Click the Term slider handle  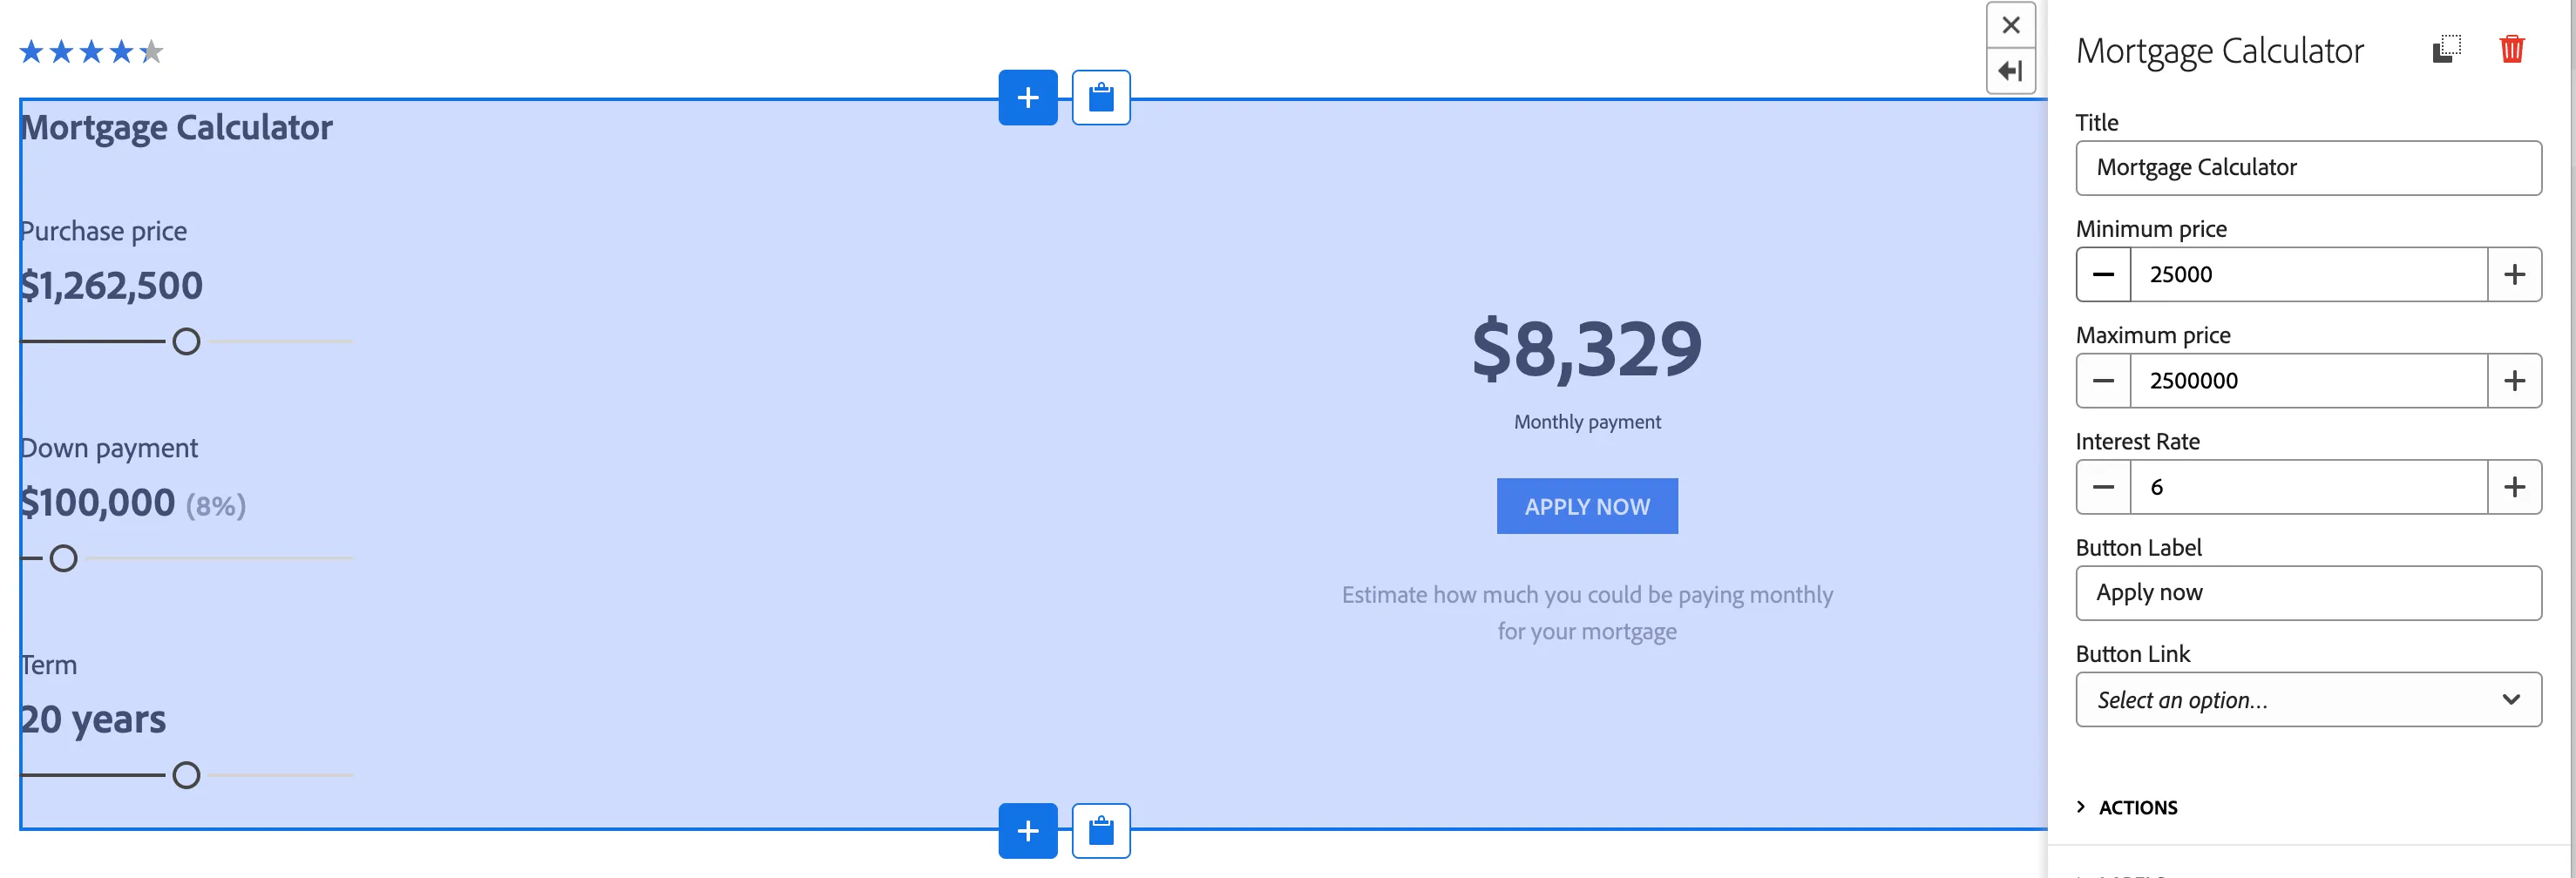pyautogui.click(x=186, y=775)
